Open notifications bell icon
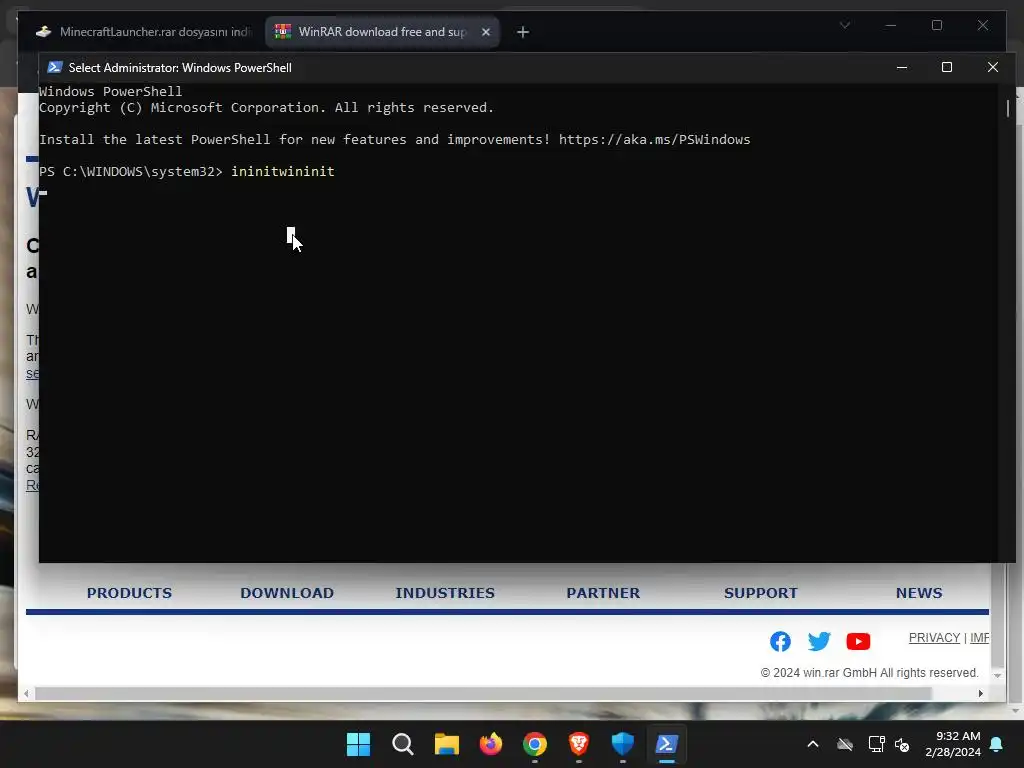 [997, 744]
